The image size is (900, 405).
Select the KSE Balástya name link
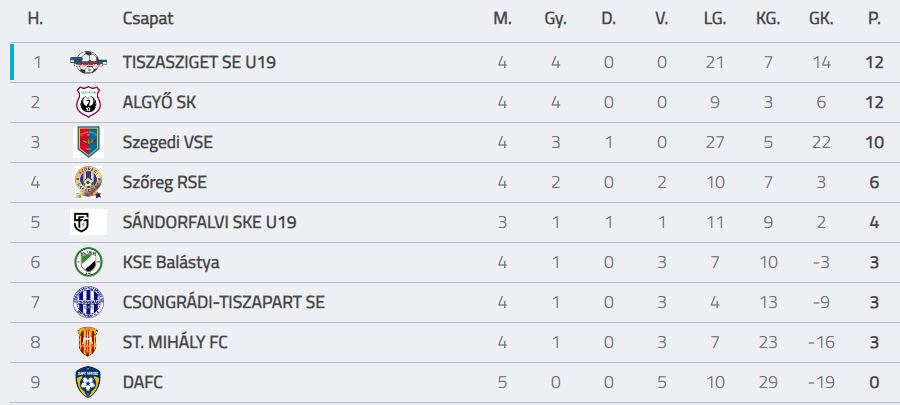pyautogui.click(x=171, y=262)
